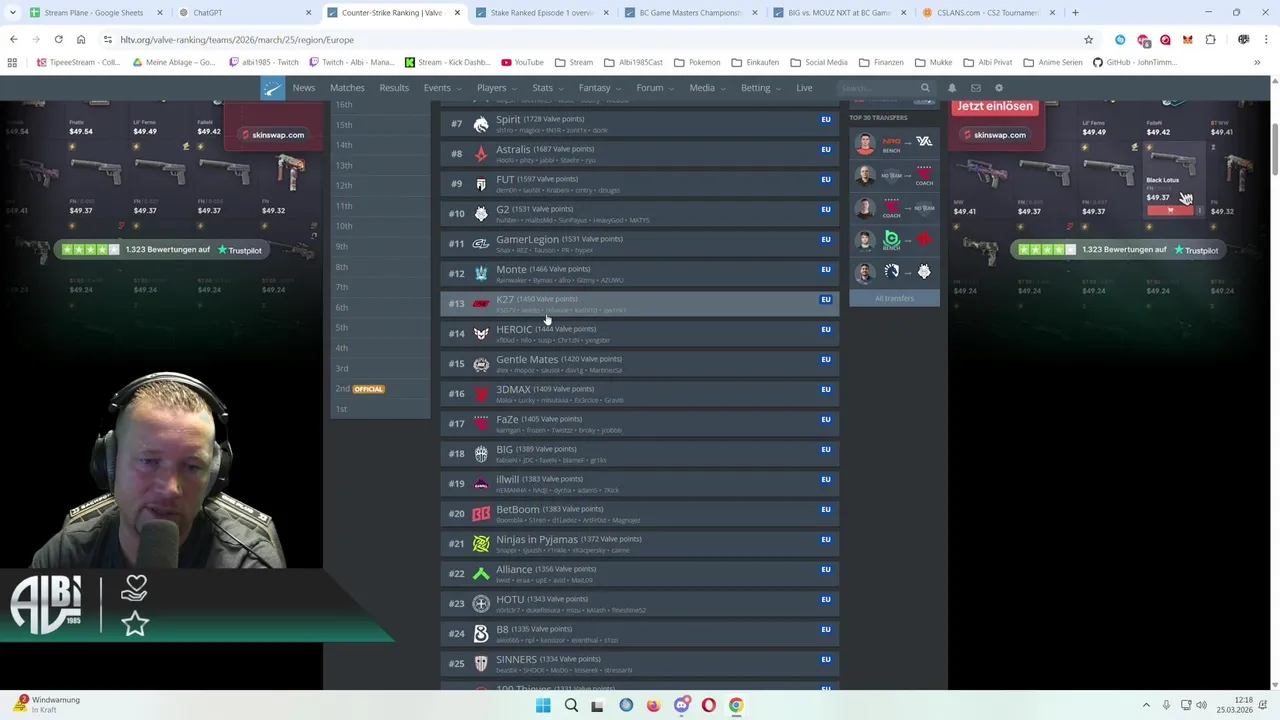The height and width of the screenshot is (720, 1280).
Task: Click the All transfers button
Action: (x=894, y=298)
